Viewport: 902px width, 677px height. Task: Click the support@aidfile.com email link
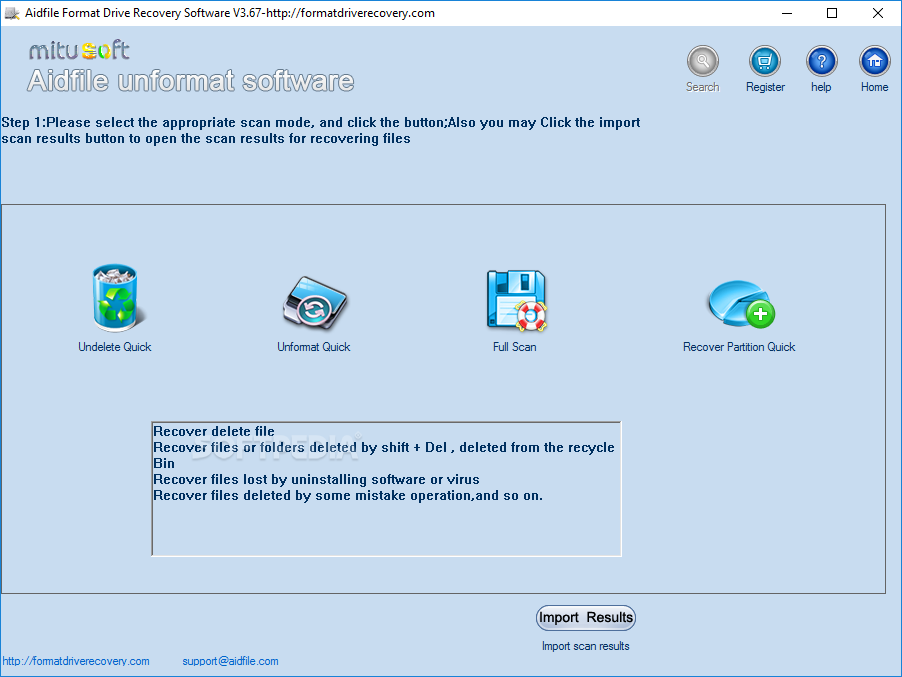[x=230, y=661]
